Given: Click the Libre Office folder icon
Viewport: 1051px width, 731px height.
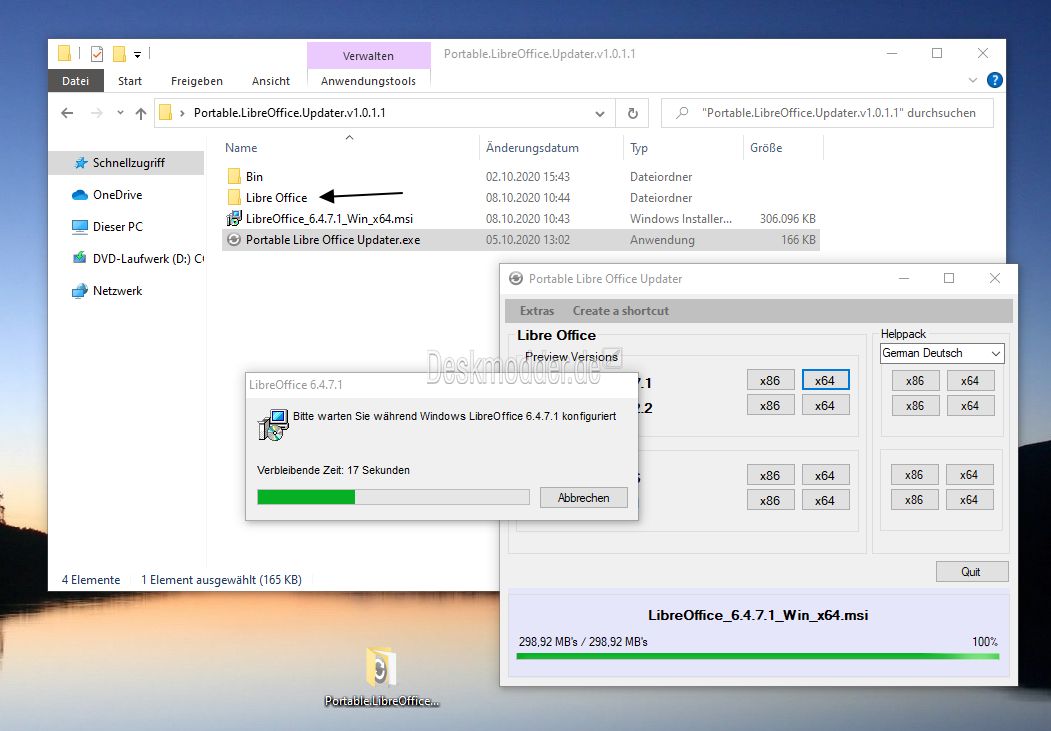Looking at the screenshot, I should [x=234, y=198].
